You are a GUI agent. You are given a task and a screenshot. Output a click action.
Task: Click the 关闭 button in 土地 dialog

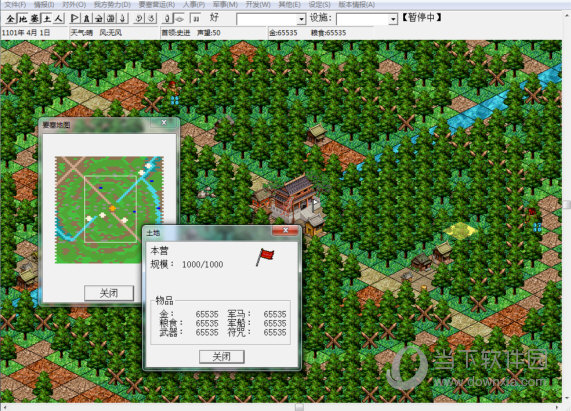221,356
